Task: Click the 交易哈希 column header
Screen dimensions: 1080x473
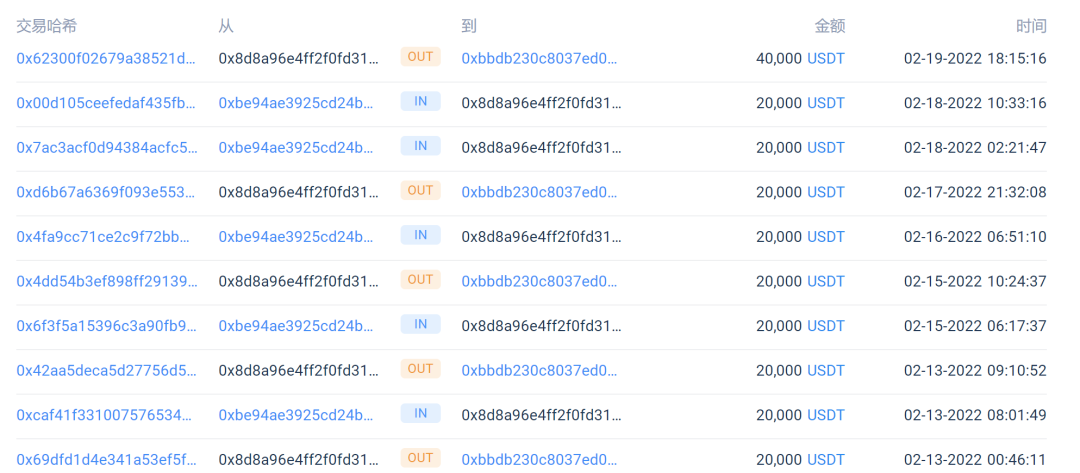Action: point(46,26)
